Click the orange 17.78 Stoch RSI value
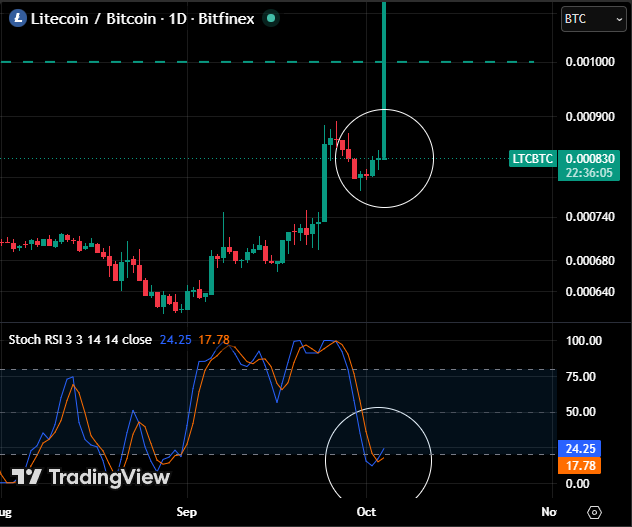 (x=214, y=340)
